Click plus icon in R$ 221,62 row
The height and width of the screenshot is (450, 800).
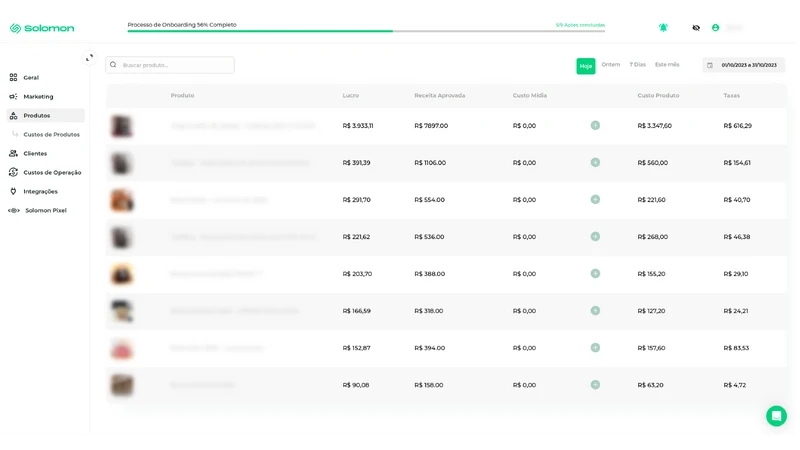pos(595,236)
